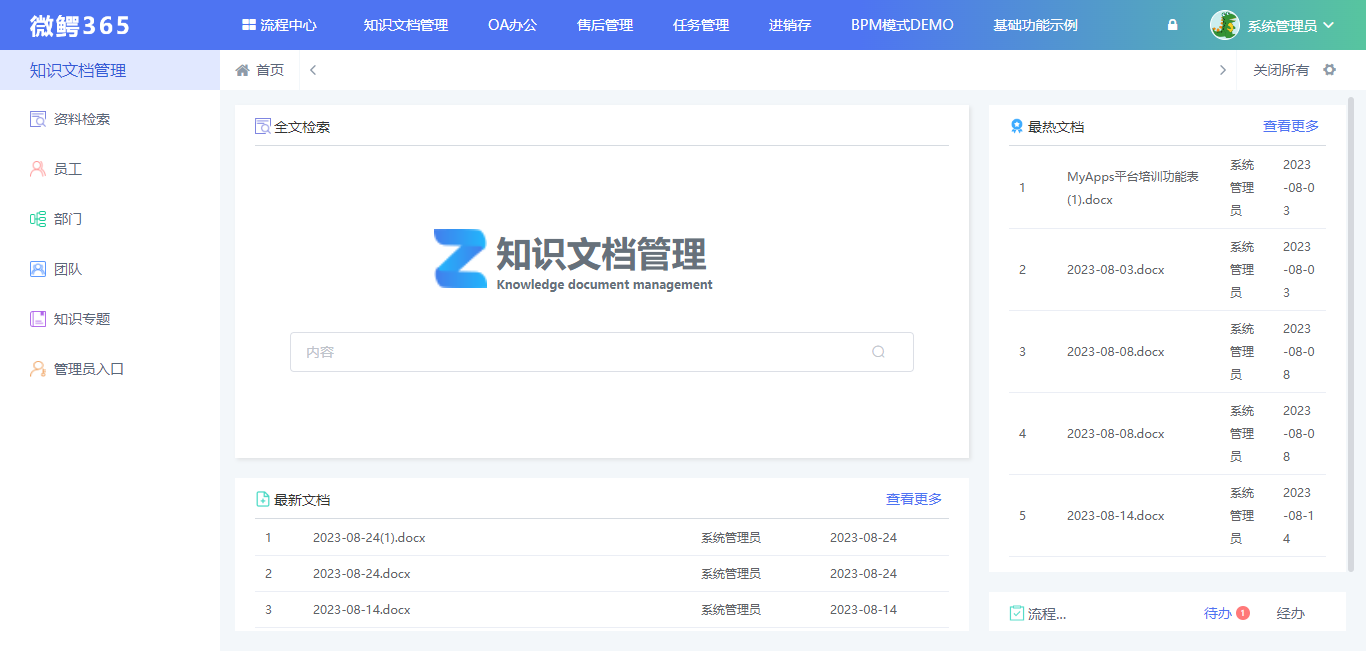The width and height of the screenshot is (1366, 651).
Task: Open 2023-08-24(1).docx in 最新文档
Action: point(369,538)
